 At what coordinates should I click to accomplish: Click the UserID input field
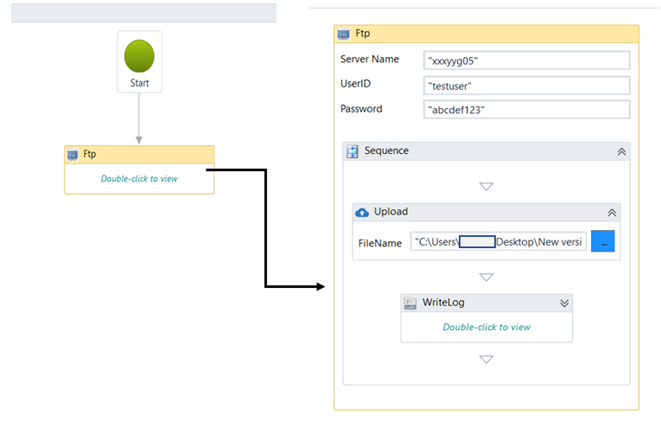[x=526, y=85]
